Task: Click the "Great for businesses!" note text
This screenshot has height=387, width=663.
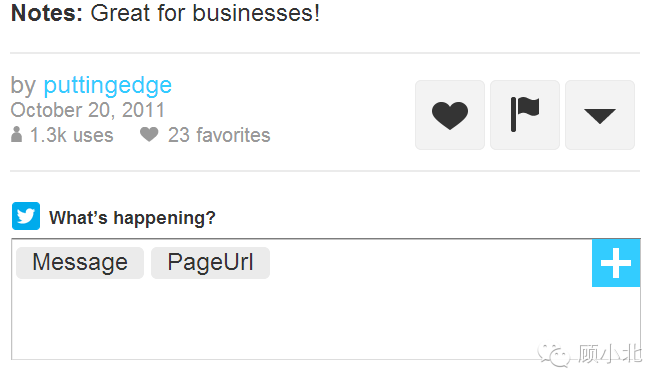Action: point(205,13)
